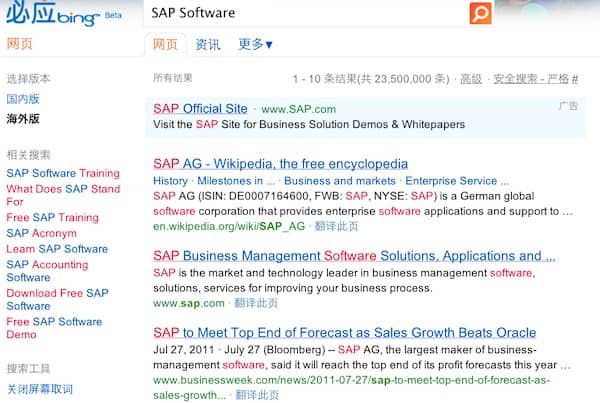Click 关闭屏幕取词 tool link

pyautogui.click(x=40, y=389)
